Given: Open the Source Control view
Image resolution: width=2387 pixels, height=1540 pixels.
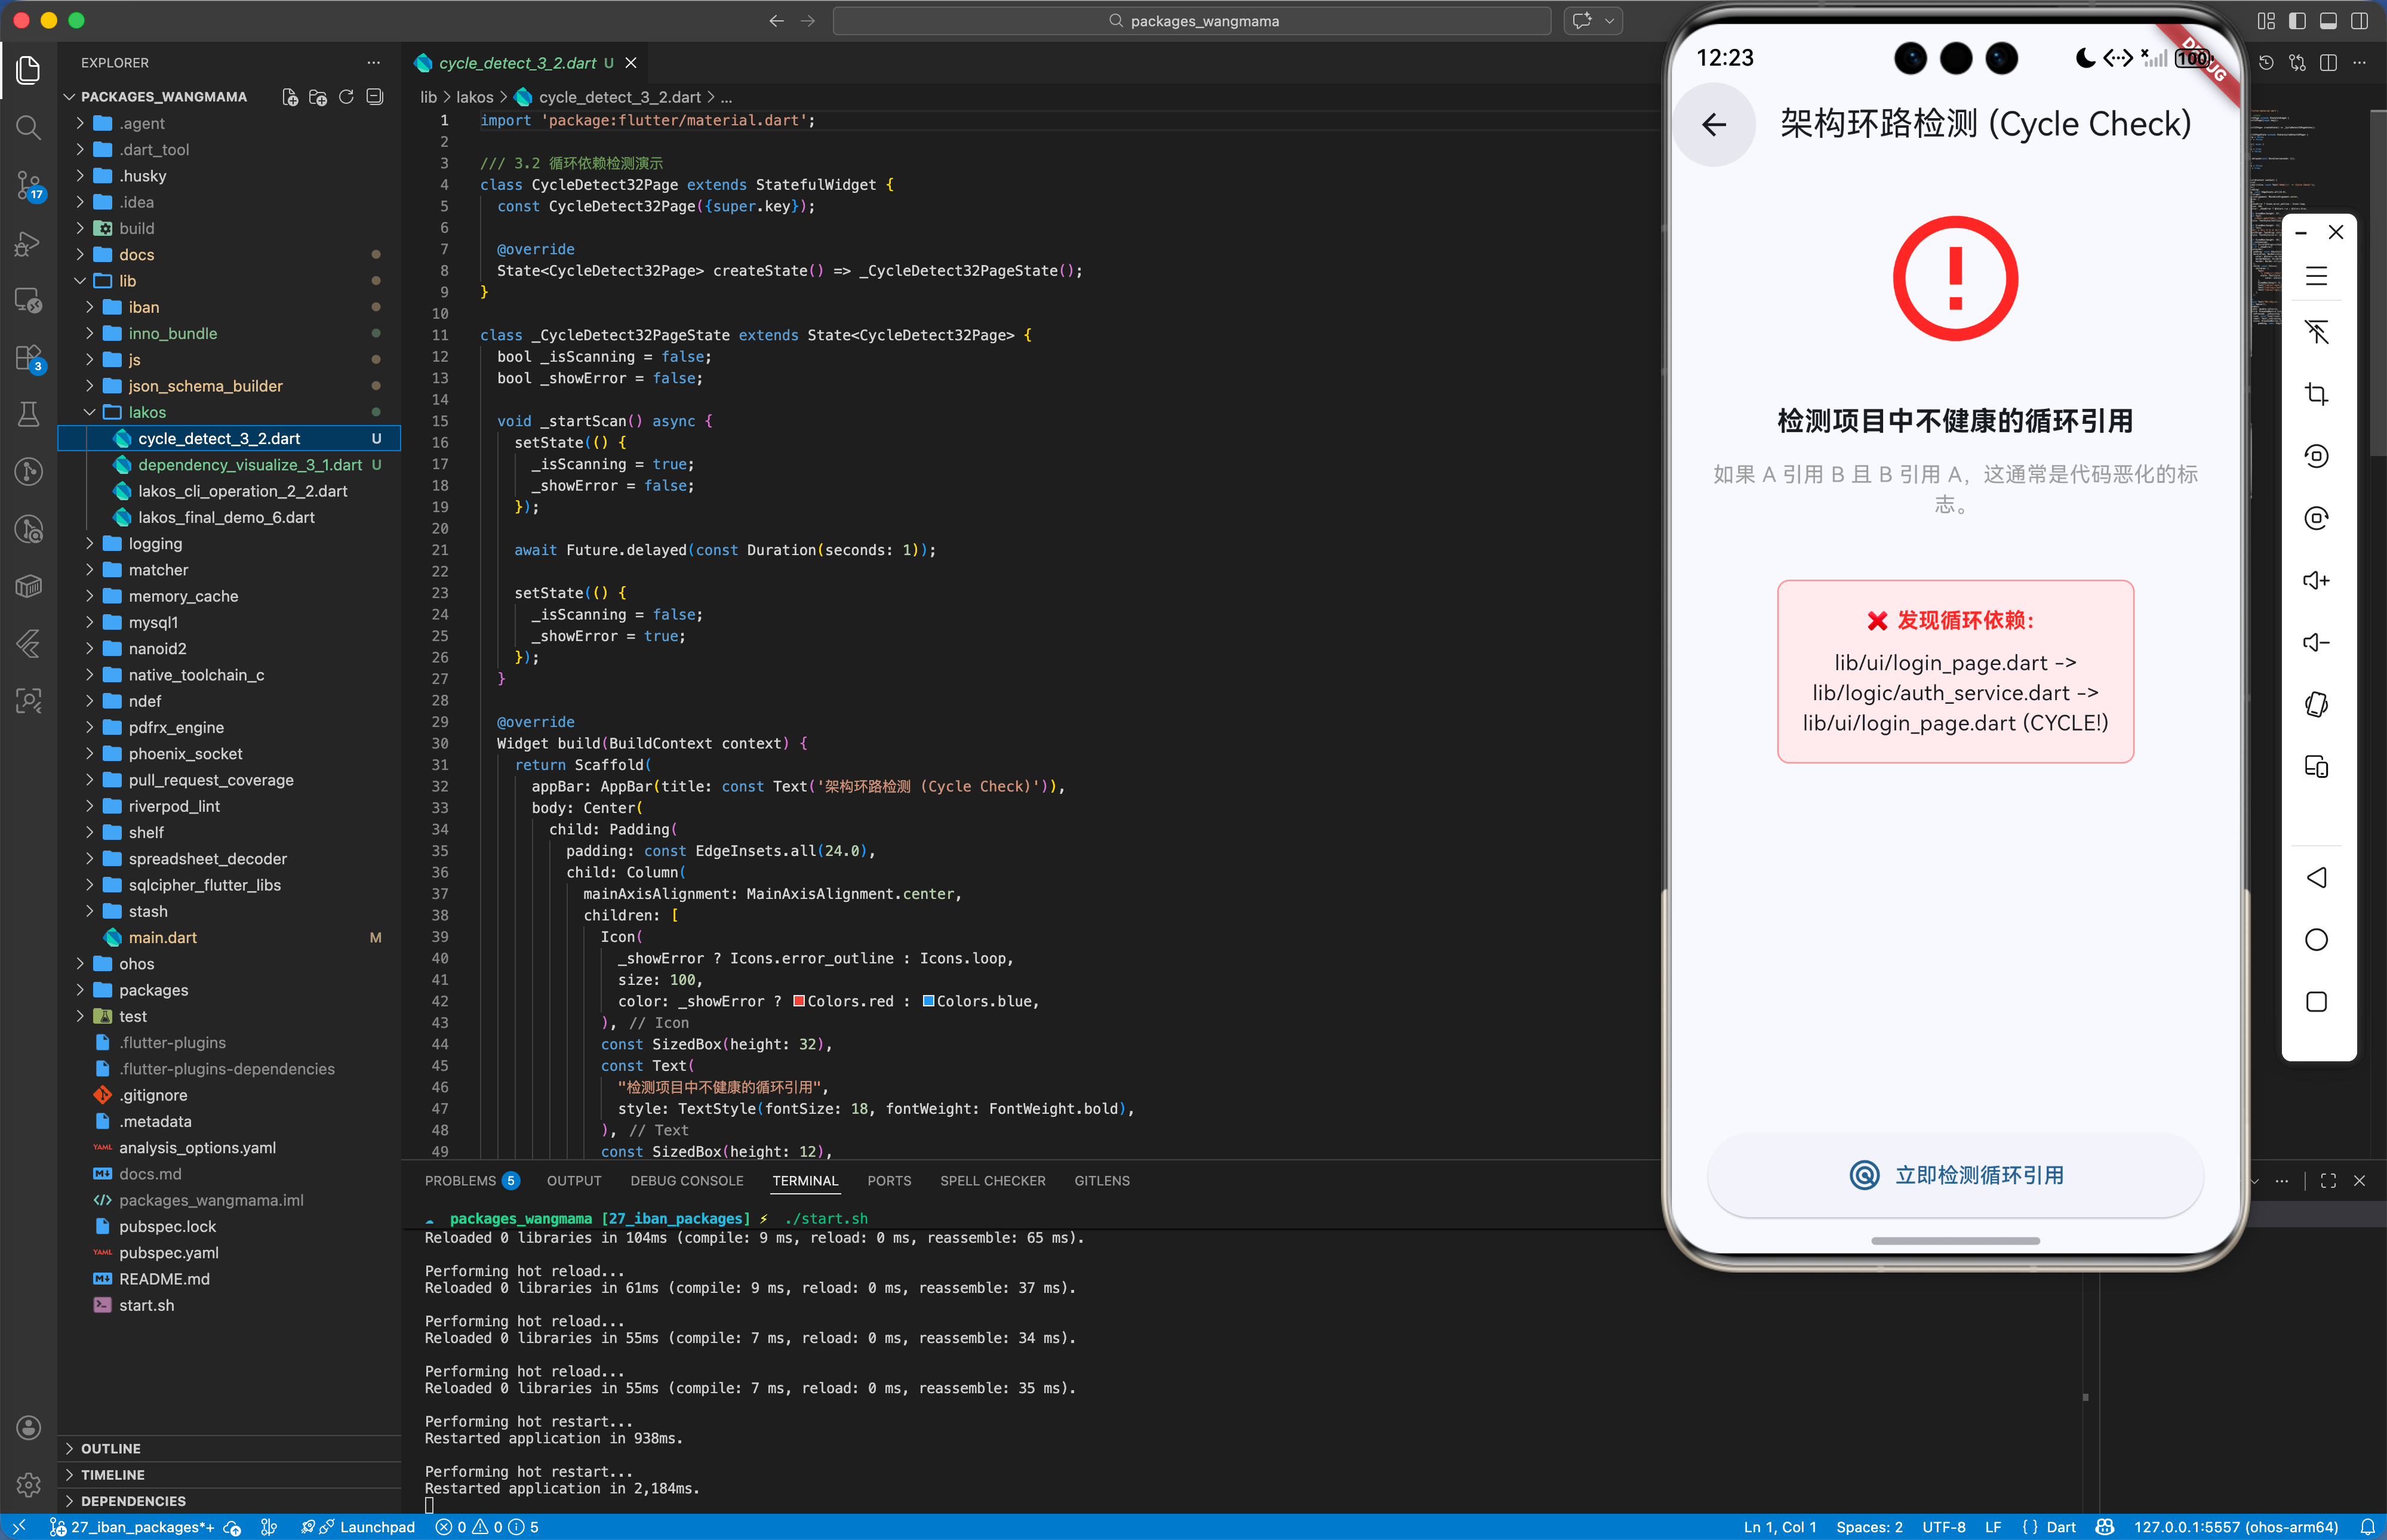Looking at the screenshot, I should tap(28, 184).
